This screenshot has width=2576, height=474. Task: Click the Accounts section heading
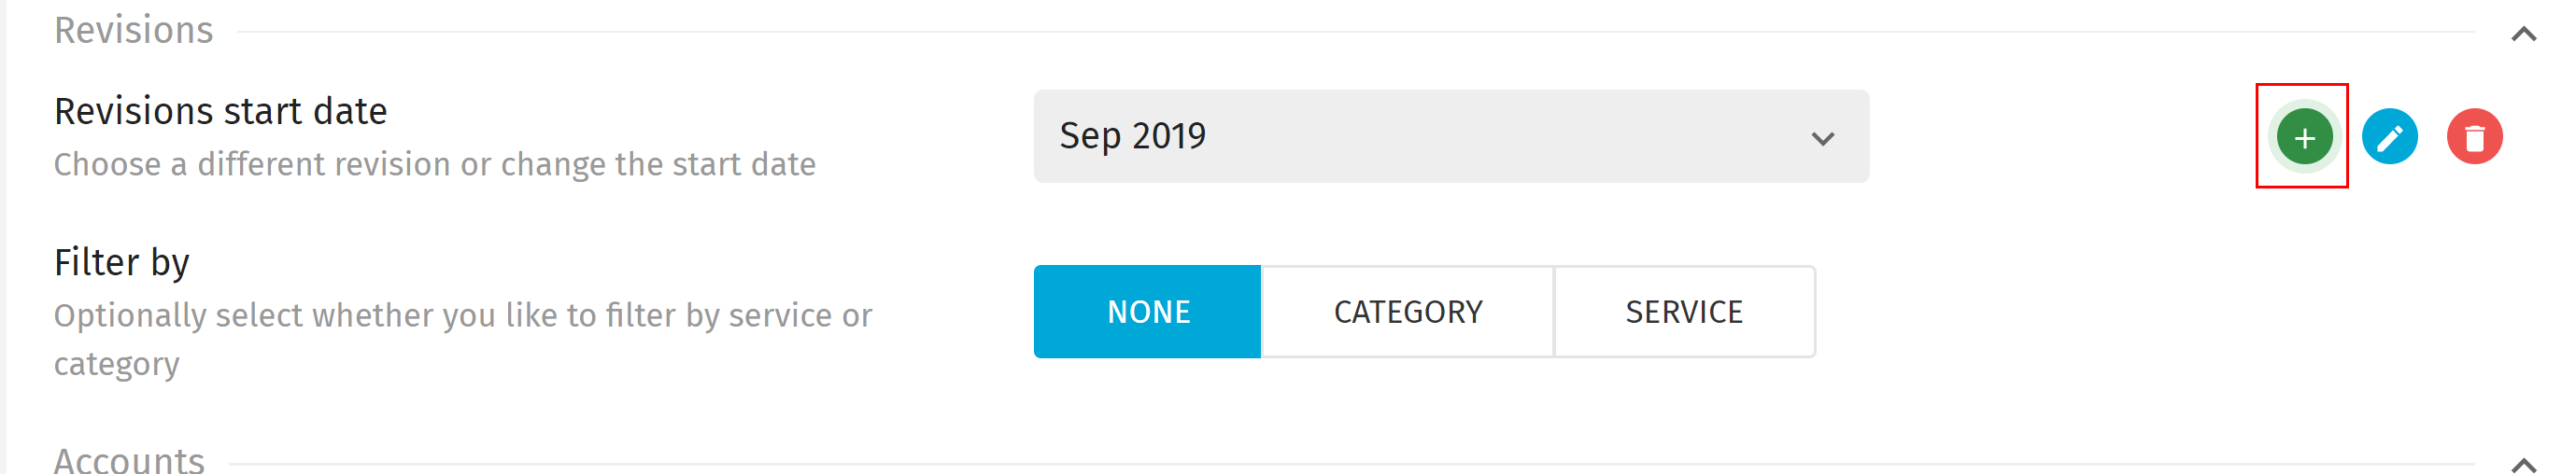pyautogui.click(x=129, y=460)
